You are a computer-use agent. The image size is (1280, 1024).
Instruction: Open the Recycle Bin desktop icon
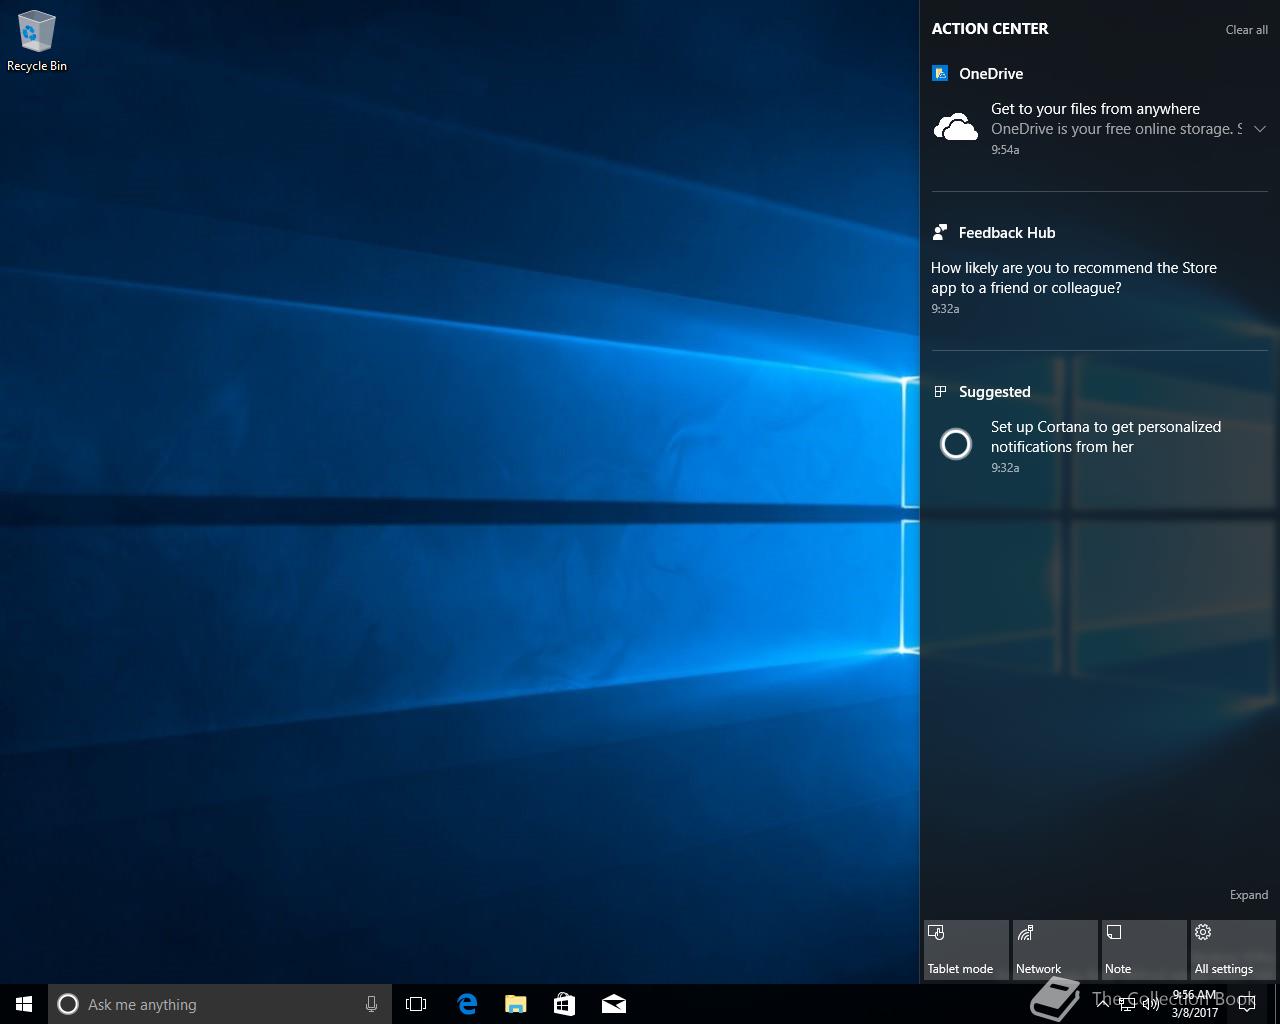coord(37,41)
